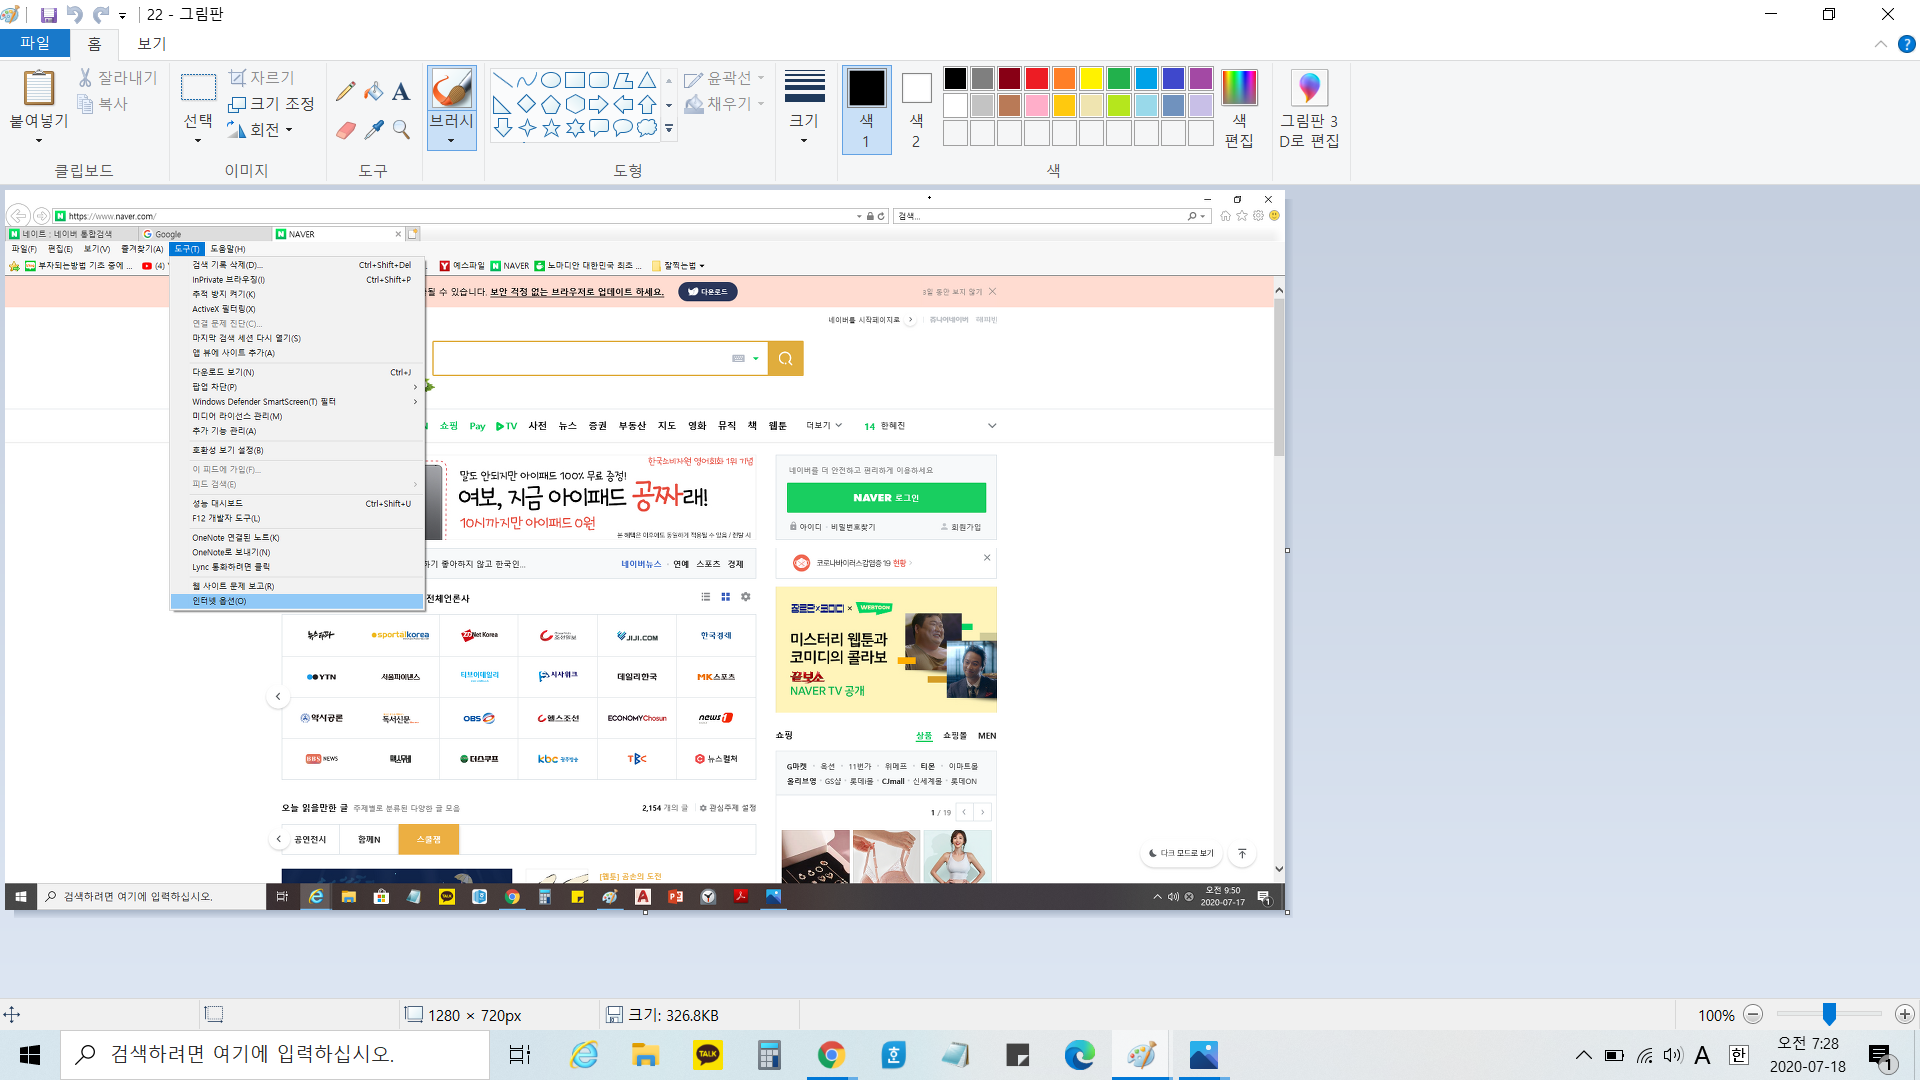Click the Save icon in title bar
The width and height of the screenshot is (1920, 1080).
coord(48,15)
